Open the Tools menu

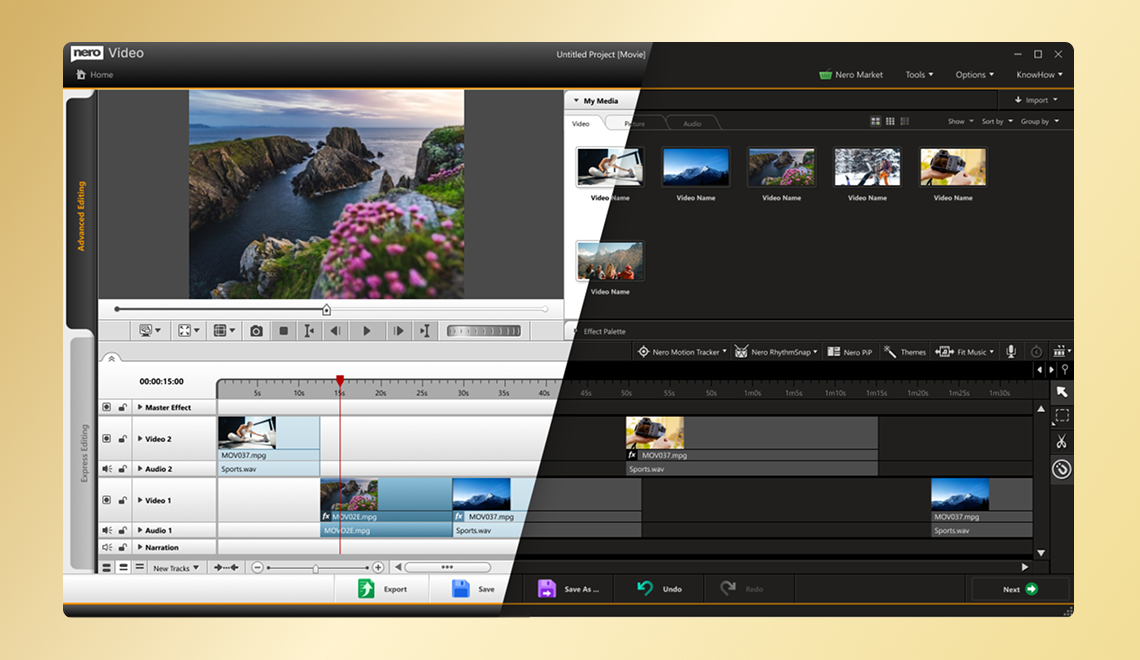917,74
